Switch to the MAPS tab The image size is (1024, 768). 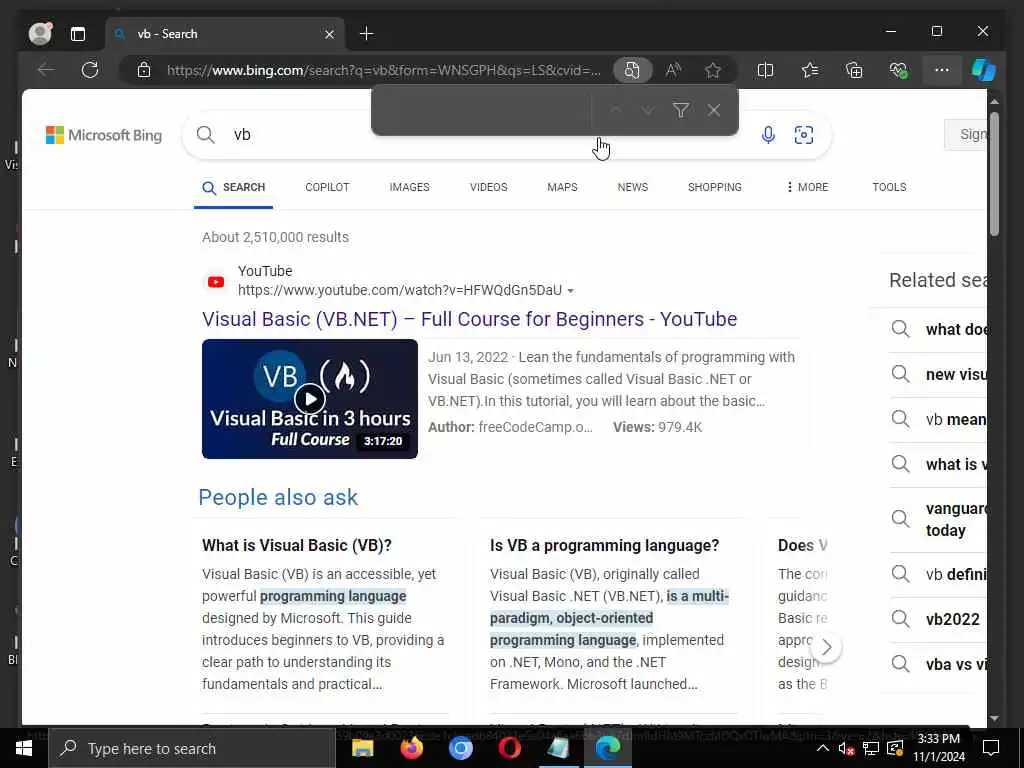562,187
